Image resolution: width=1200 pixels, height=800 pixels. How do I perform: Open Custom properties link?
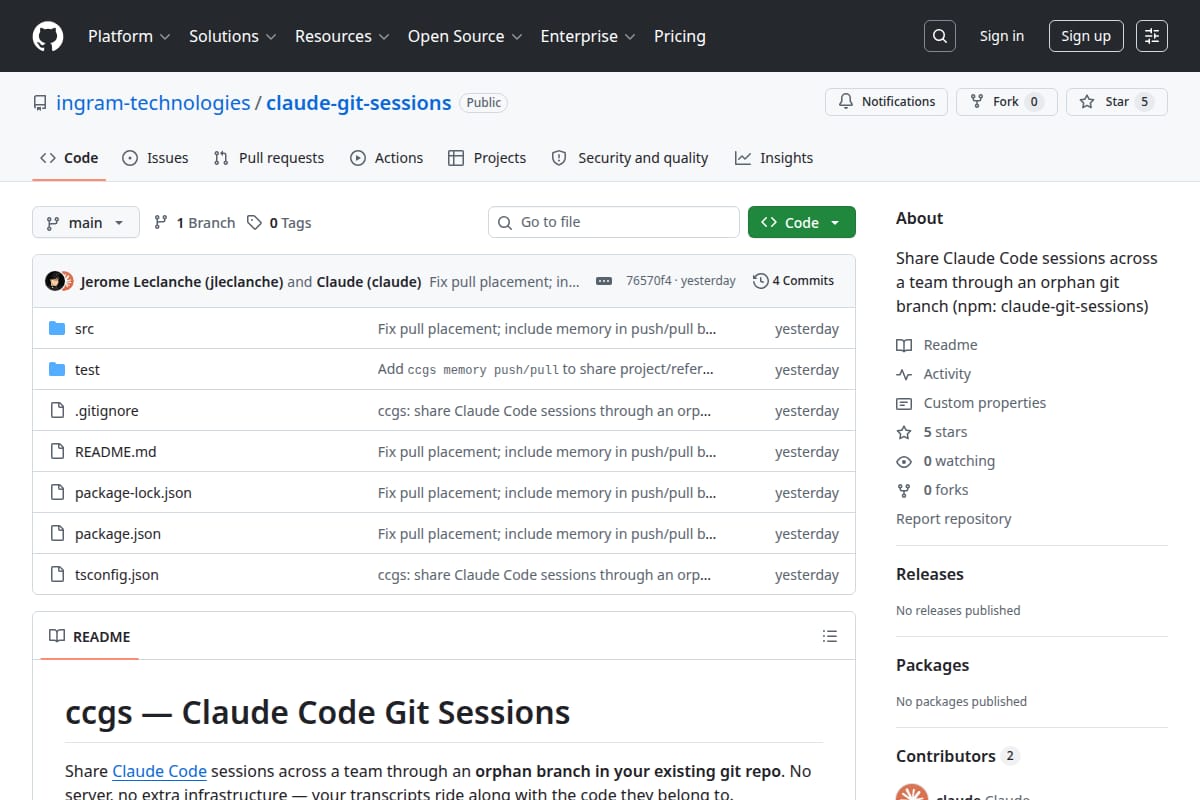point(971,403)
